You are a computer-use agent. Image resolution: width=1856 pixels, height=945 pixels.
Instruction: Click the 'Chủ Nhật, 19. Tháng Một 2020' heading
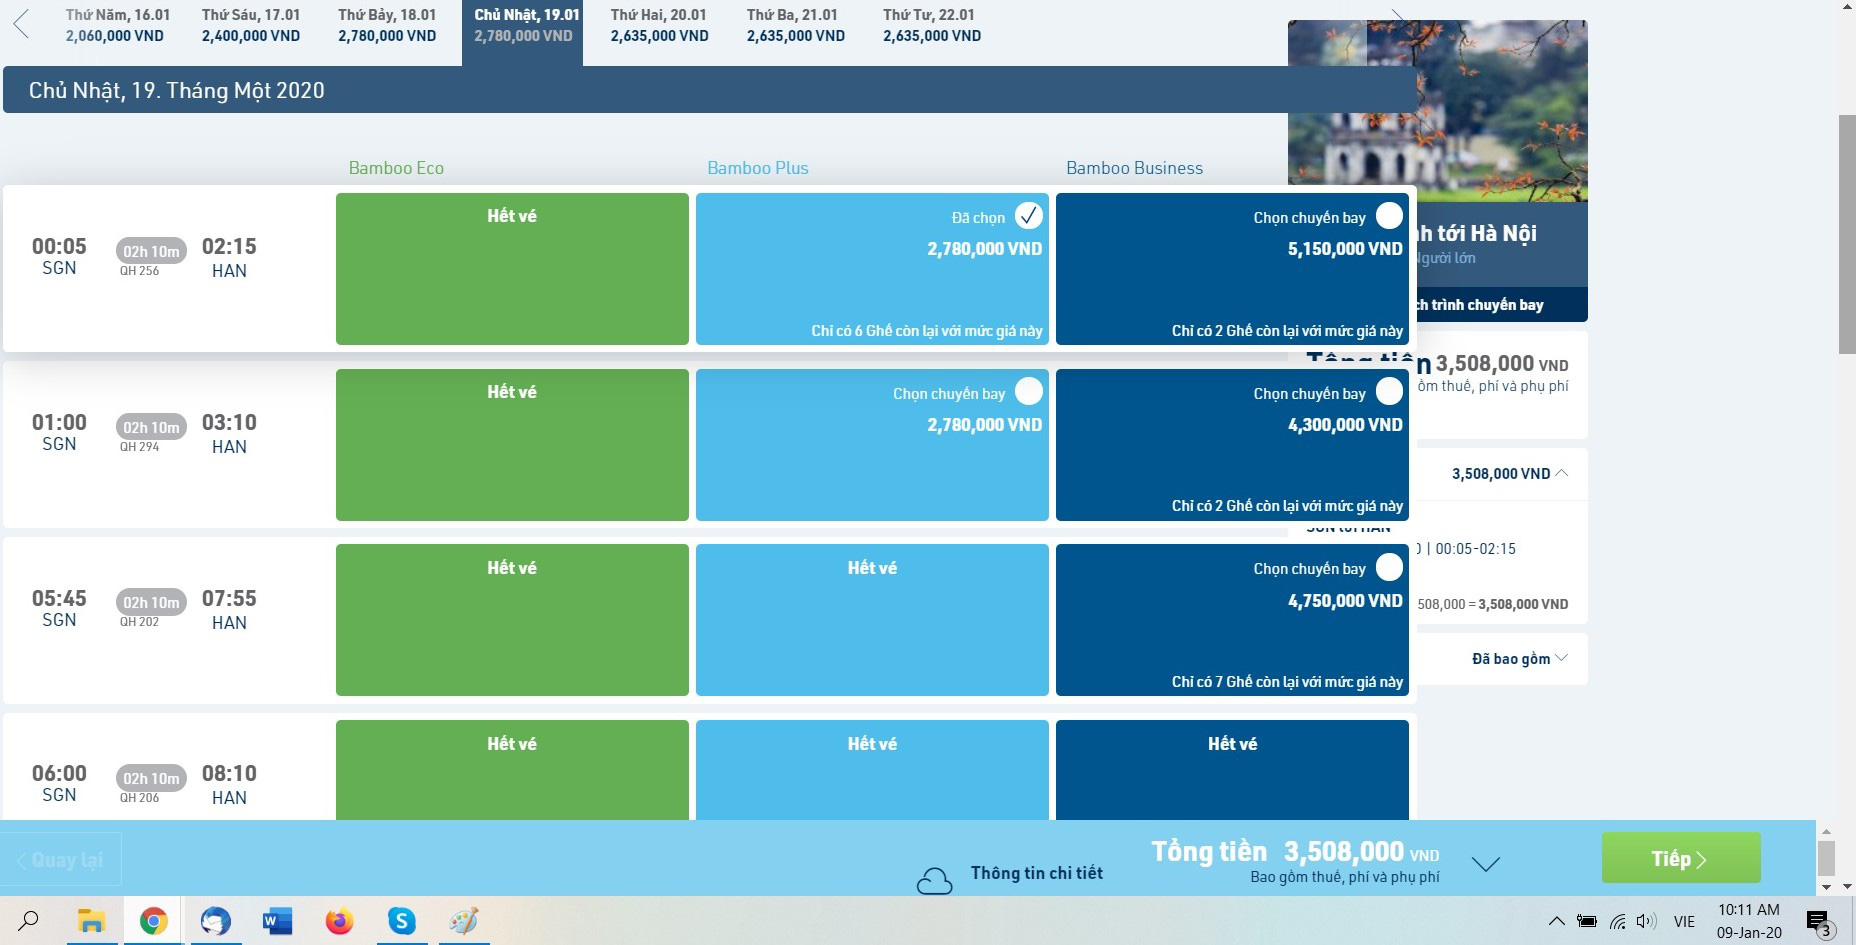pyautogui.click(x=177, y=90)
